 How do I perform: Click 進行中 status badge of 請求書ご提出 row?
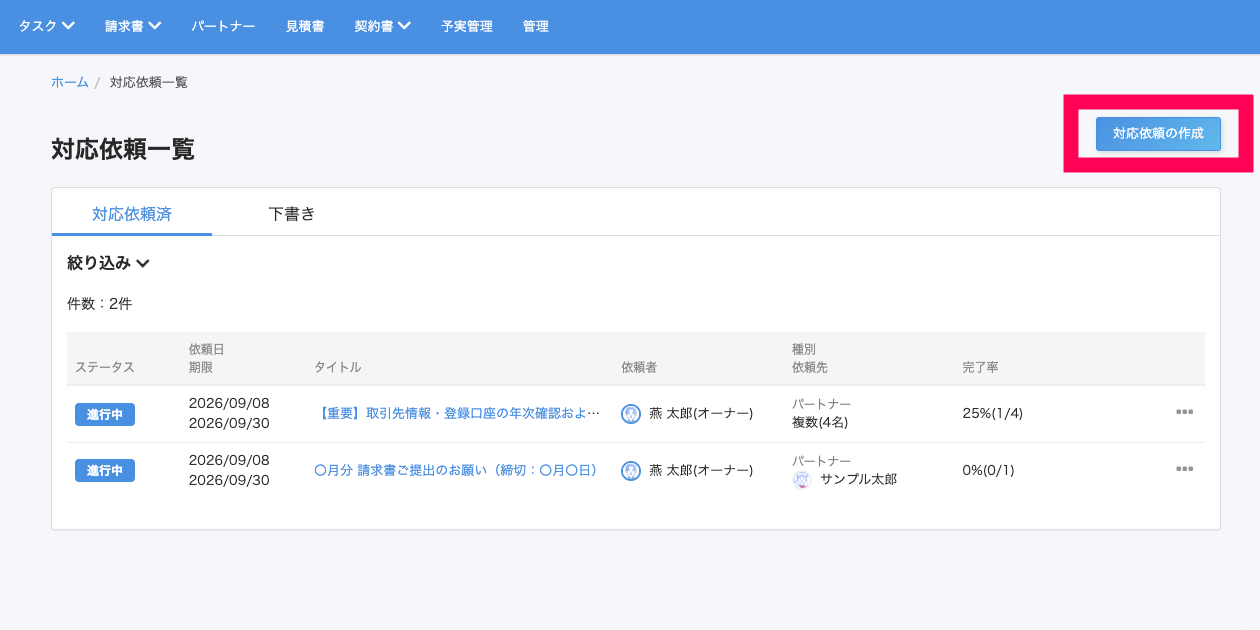click(105, 471)
